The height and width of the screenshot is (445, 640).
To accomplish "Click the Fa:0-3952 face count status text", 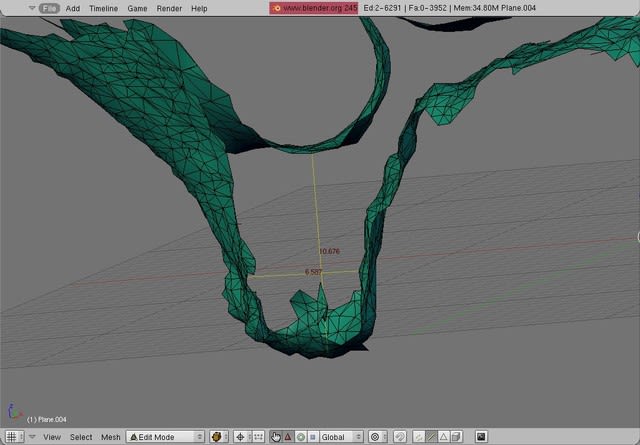I will [x=427, y=8].
